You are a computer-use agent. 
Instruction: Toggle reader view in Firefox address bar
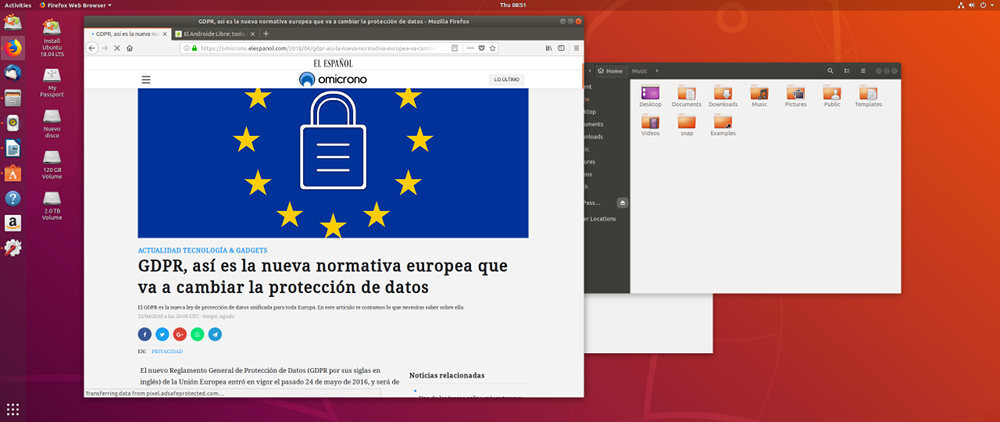455,48
